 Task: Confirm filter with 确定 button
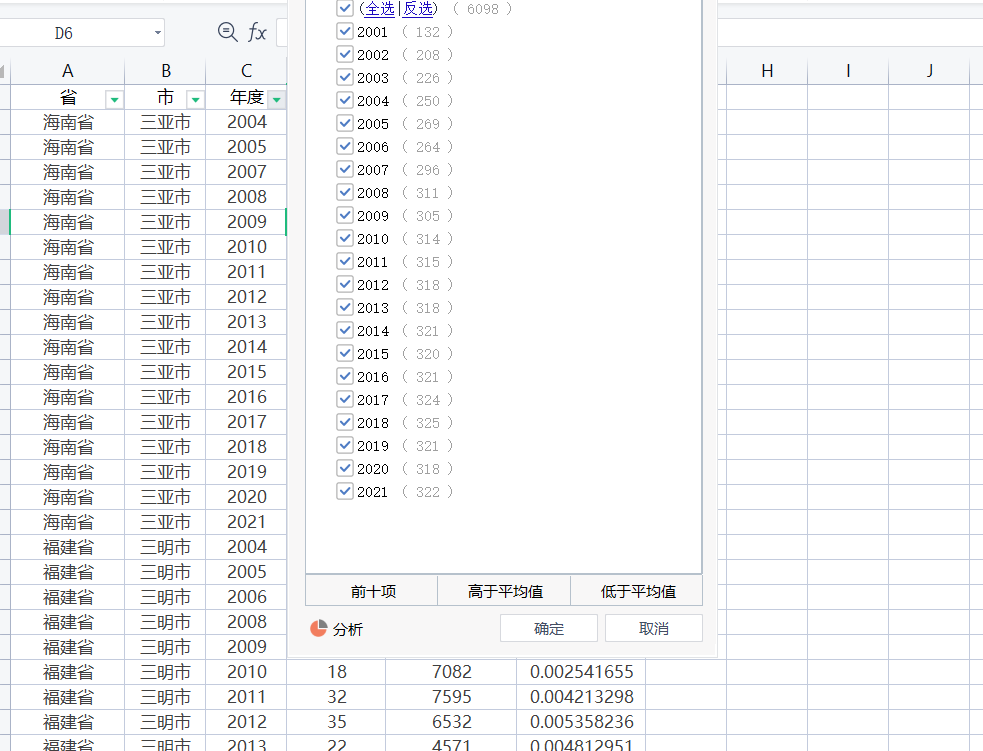click(x=549, y=628)
